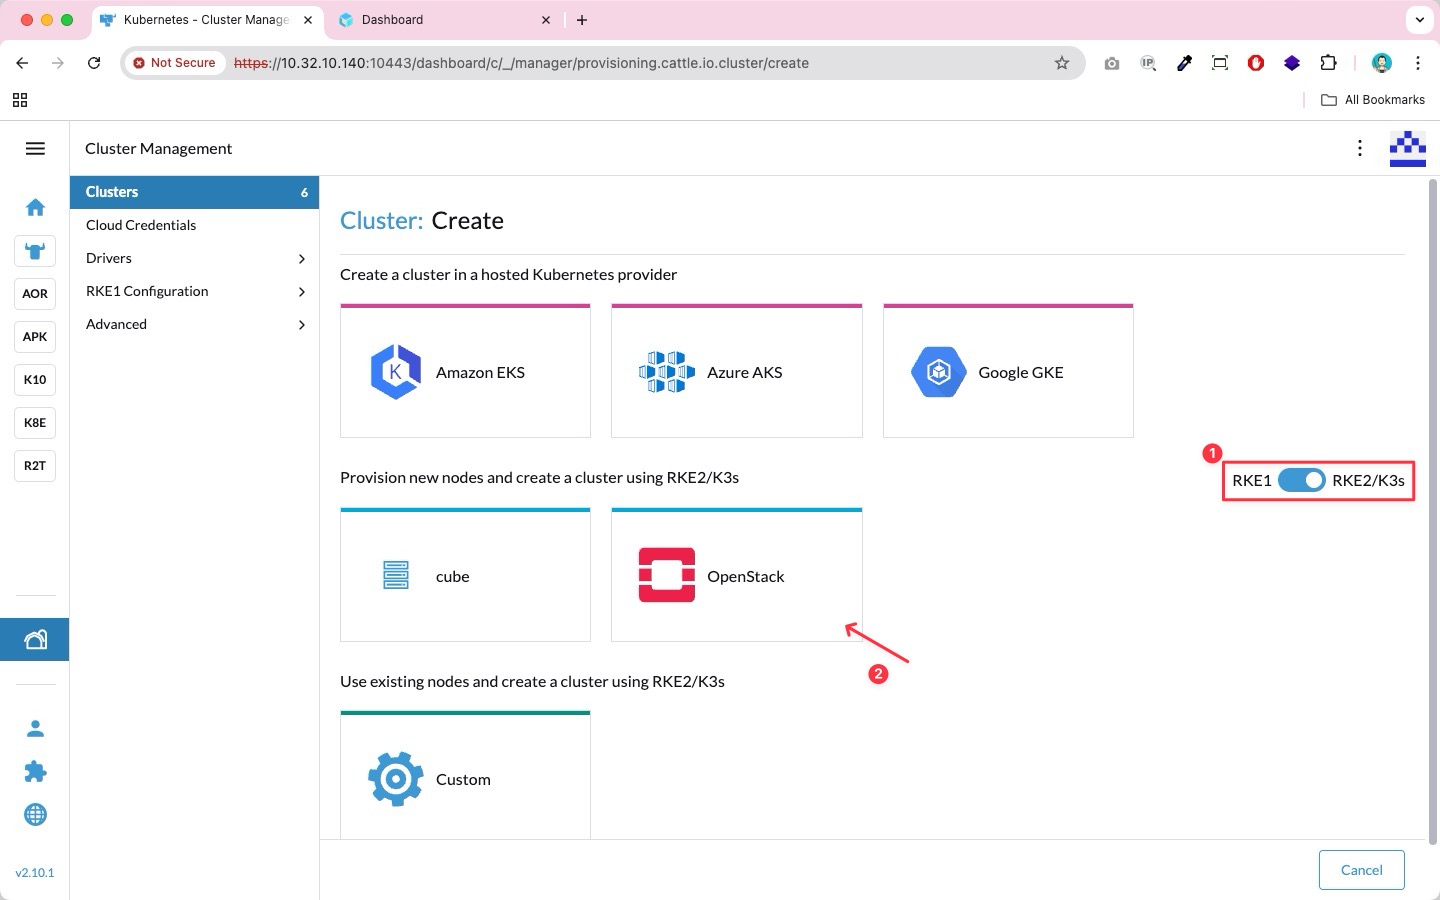Click the screenshot camera extension icon
The image size is (1440, 900).
[1112, 63]
